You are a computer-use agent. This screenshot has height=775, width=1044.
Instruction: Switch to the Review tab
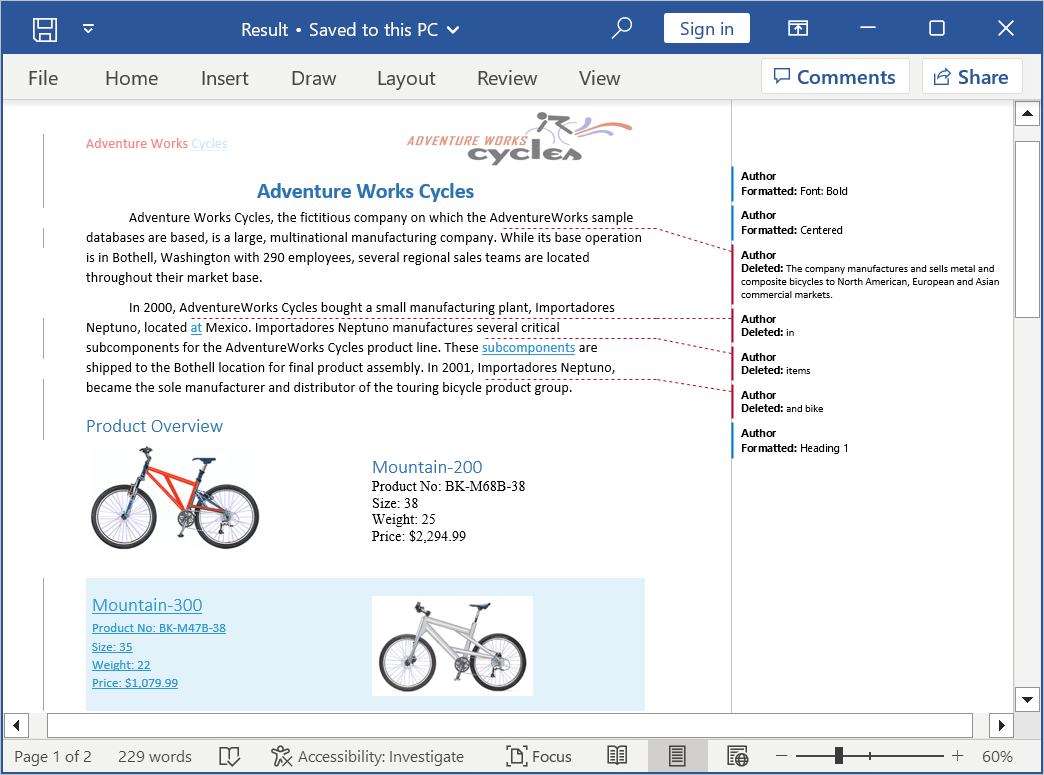pos(507,78)
